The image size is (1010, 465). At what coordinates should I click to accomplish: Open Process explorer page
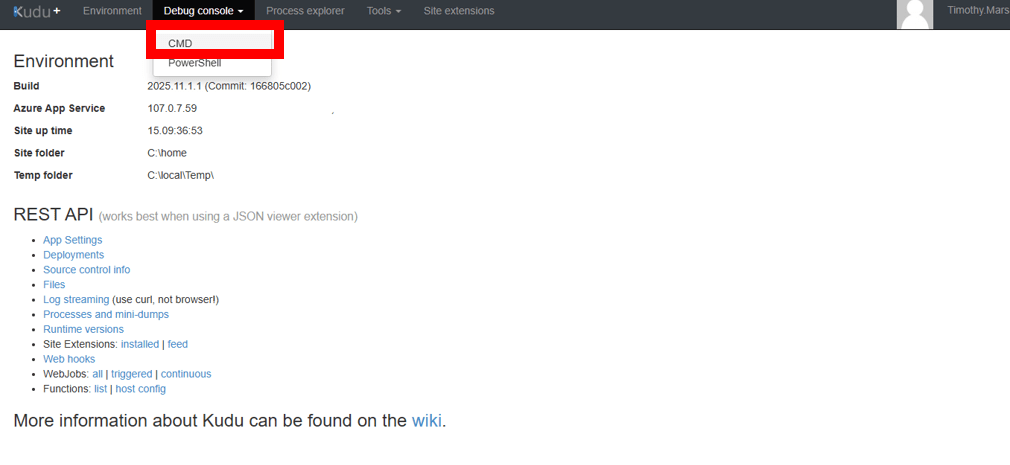(x=305, y=11)
